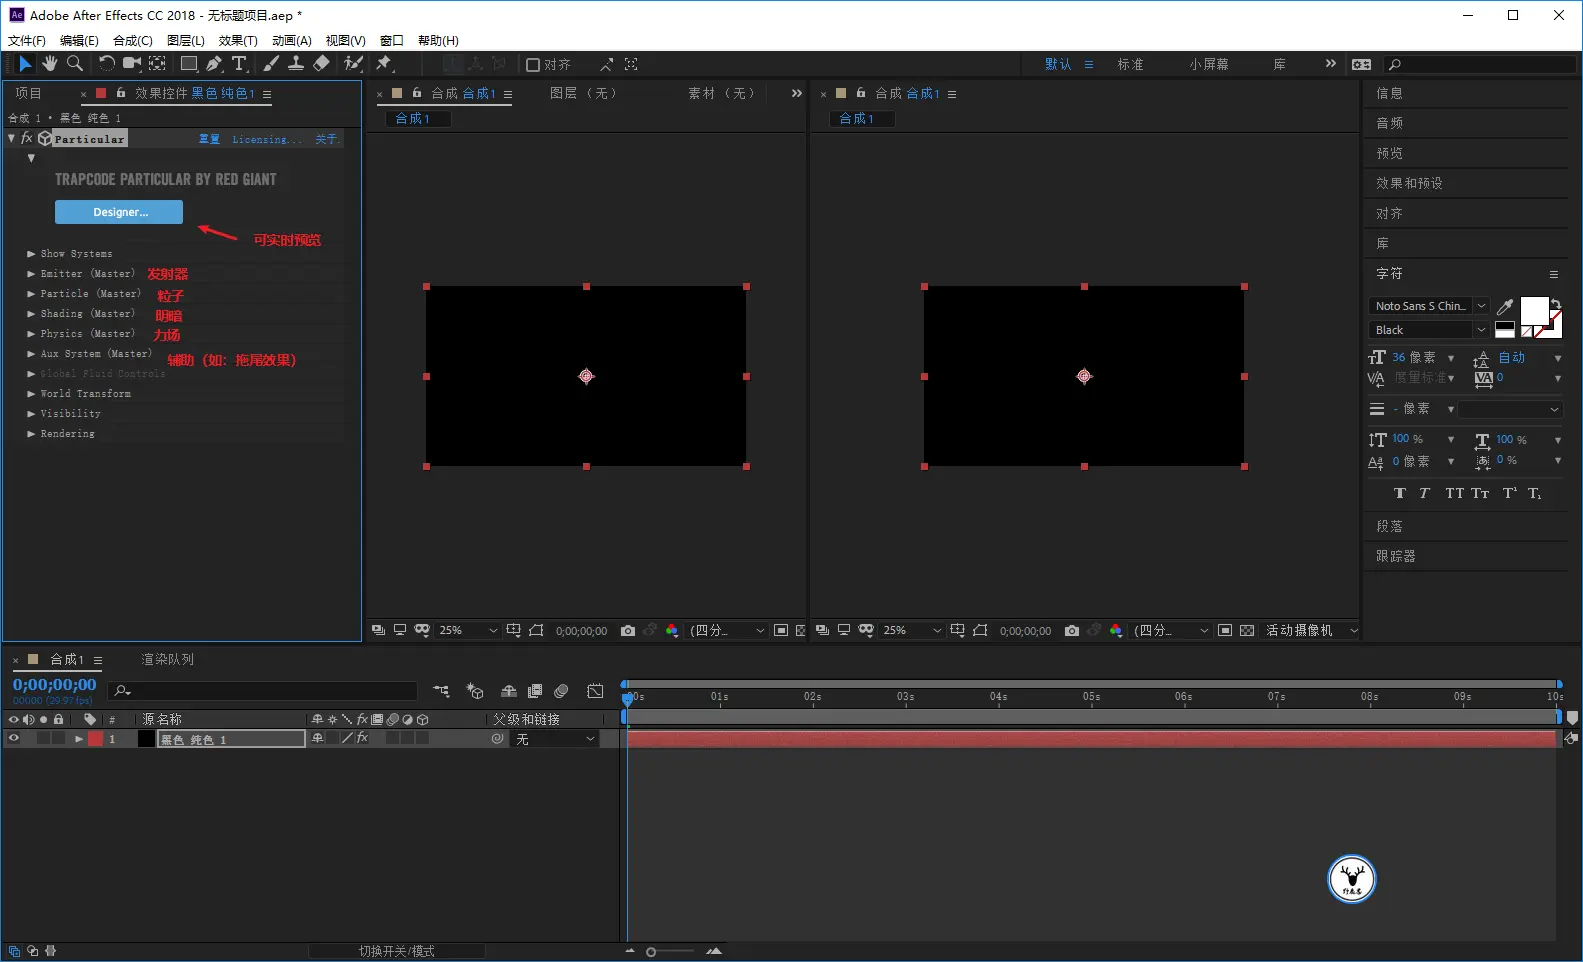Toggle lock on right 合成 viewer tab
This screenshot has width=1583, height=962.
[x=860, y=93]
